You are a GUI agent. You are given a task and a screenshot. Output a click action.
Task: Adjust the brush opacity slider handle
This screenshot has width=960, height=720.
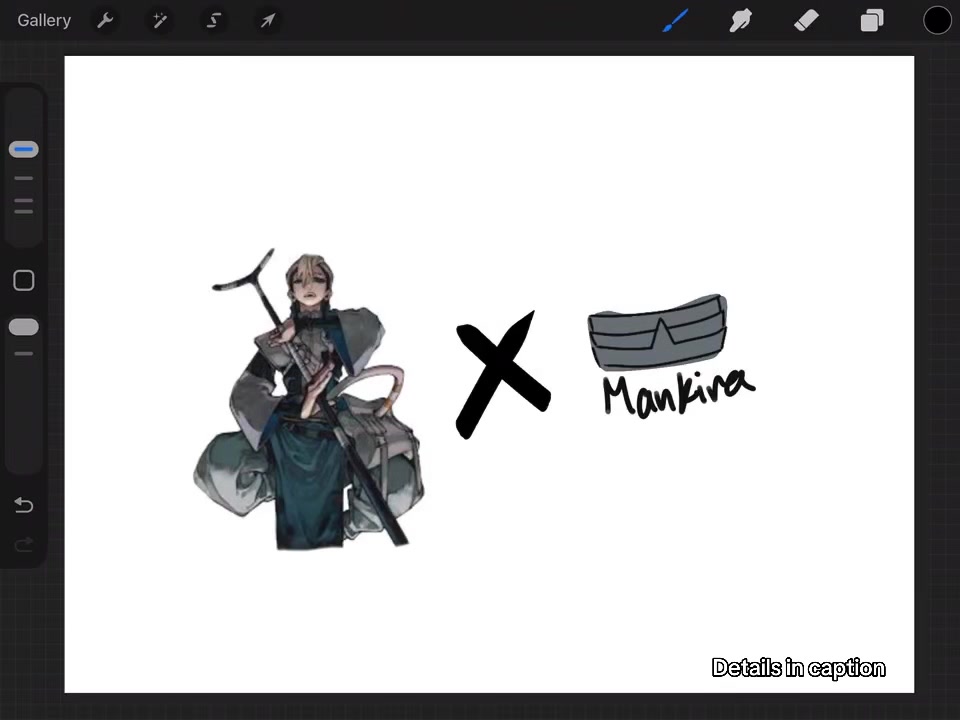click(24, 327)
